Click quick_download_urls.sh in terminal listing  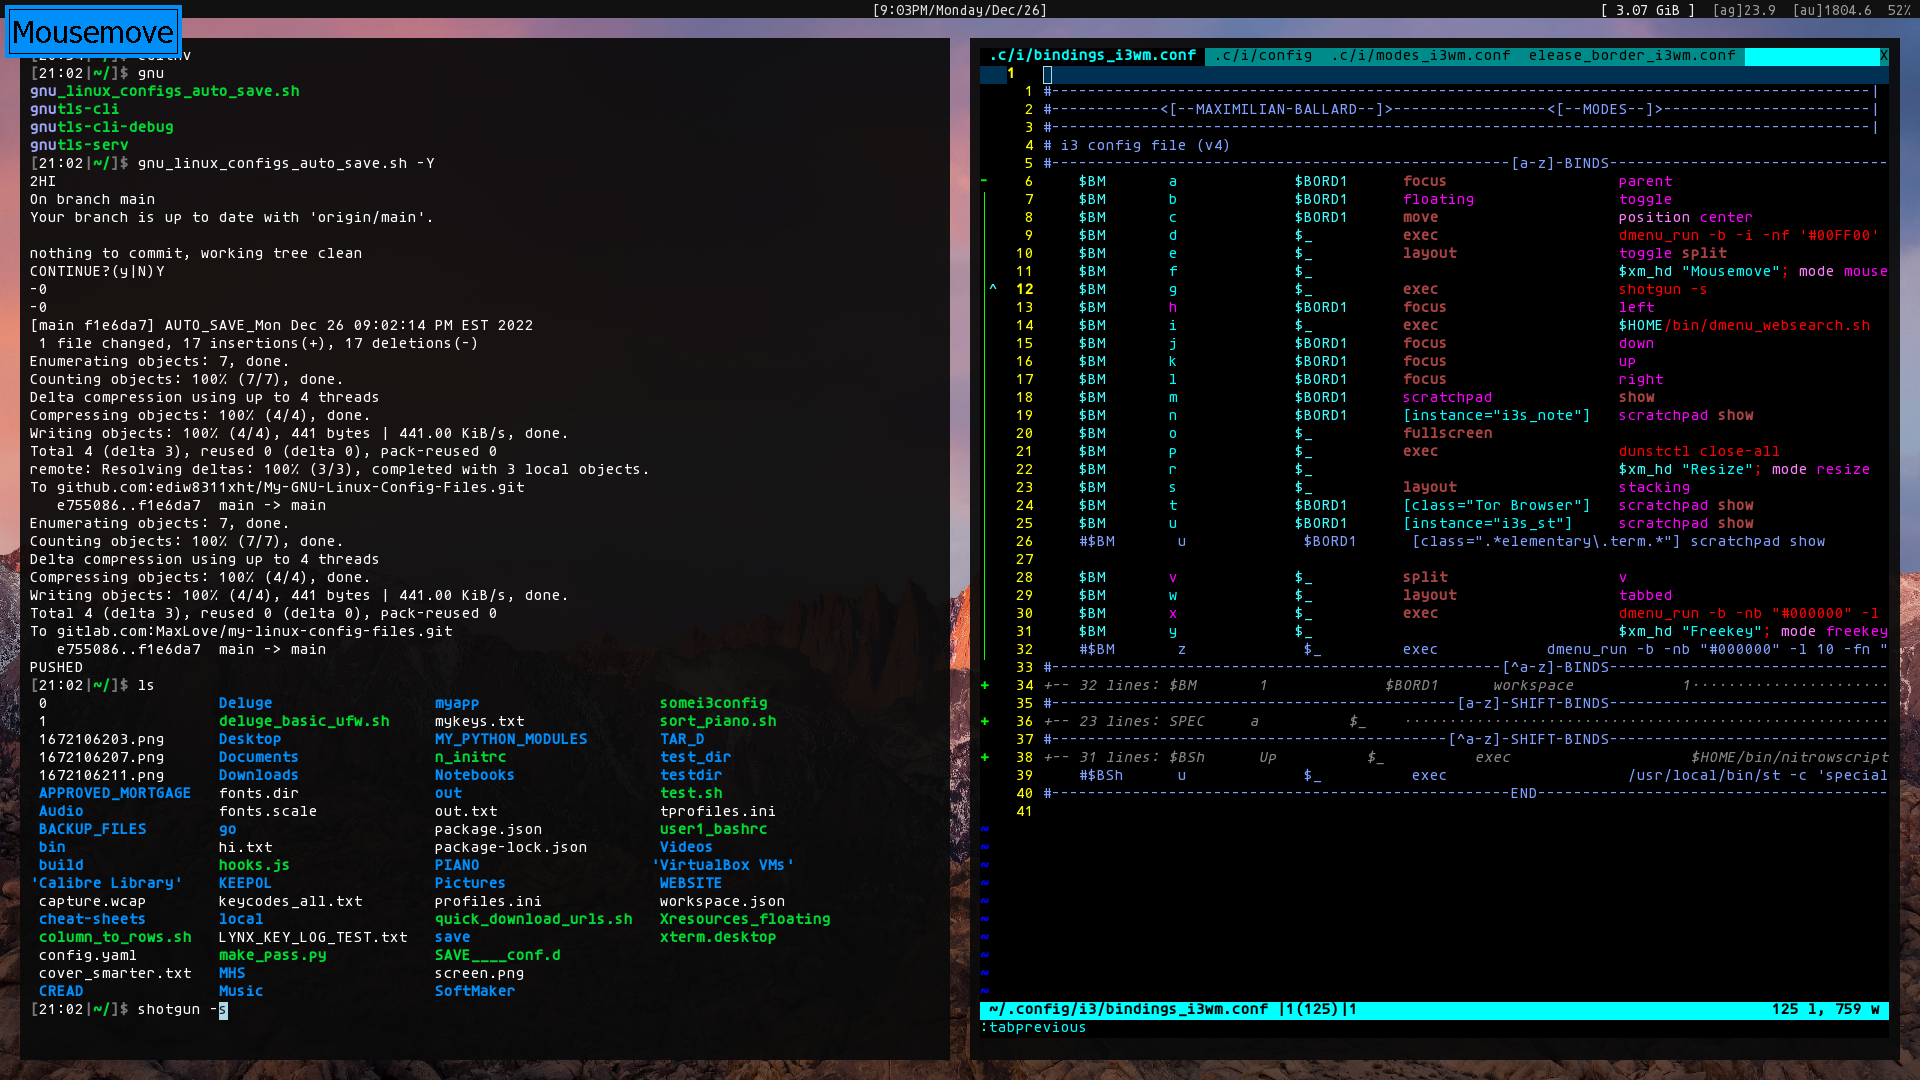(533, 920)
